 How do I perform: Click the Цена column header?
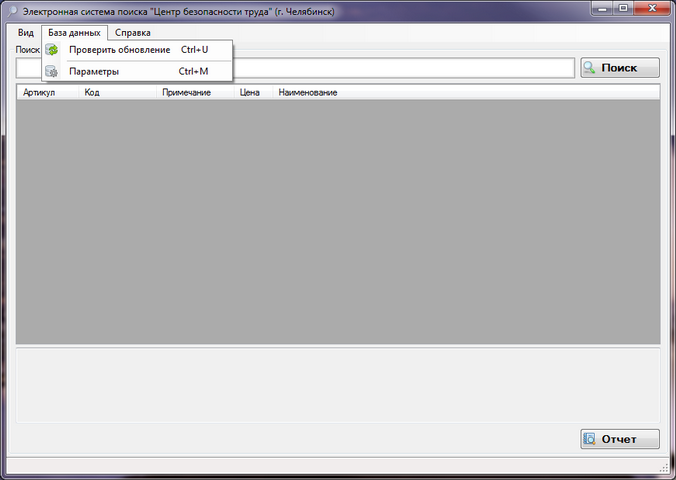(252, 93)
